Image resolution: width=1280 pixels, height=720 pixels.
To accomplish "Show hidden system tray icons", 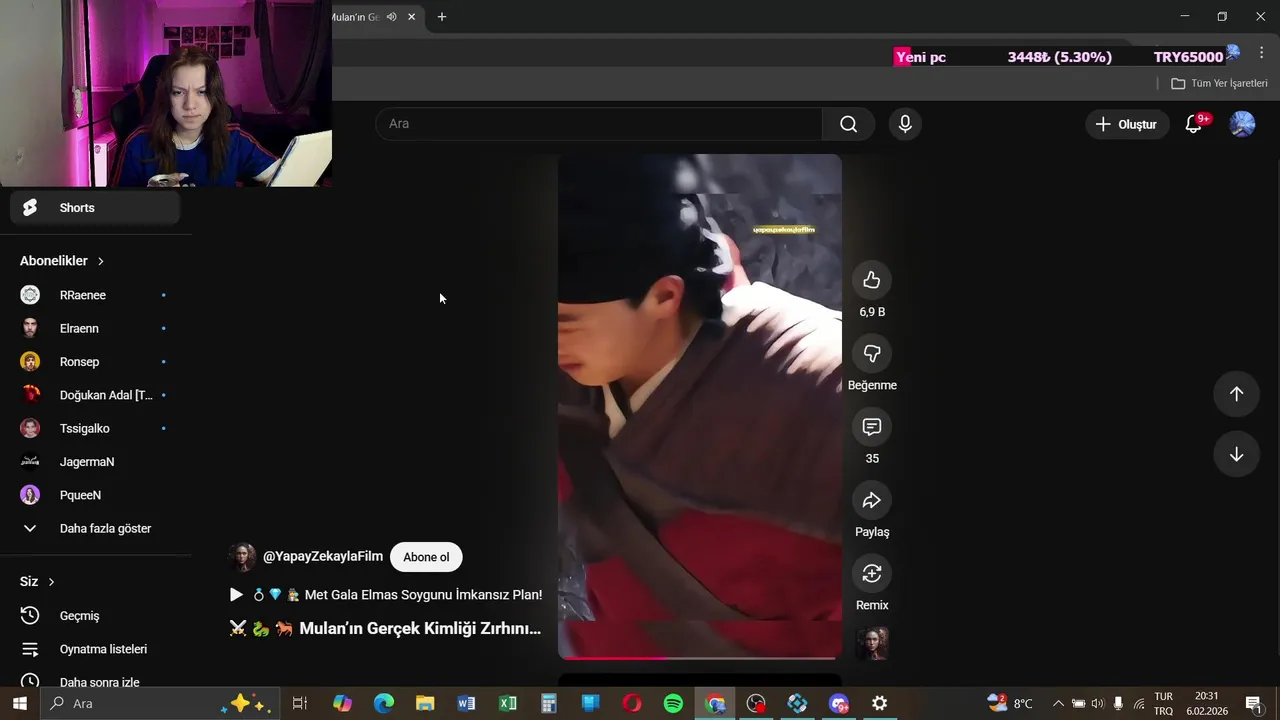I will pyautogui.click(x=1058, y=704).
